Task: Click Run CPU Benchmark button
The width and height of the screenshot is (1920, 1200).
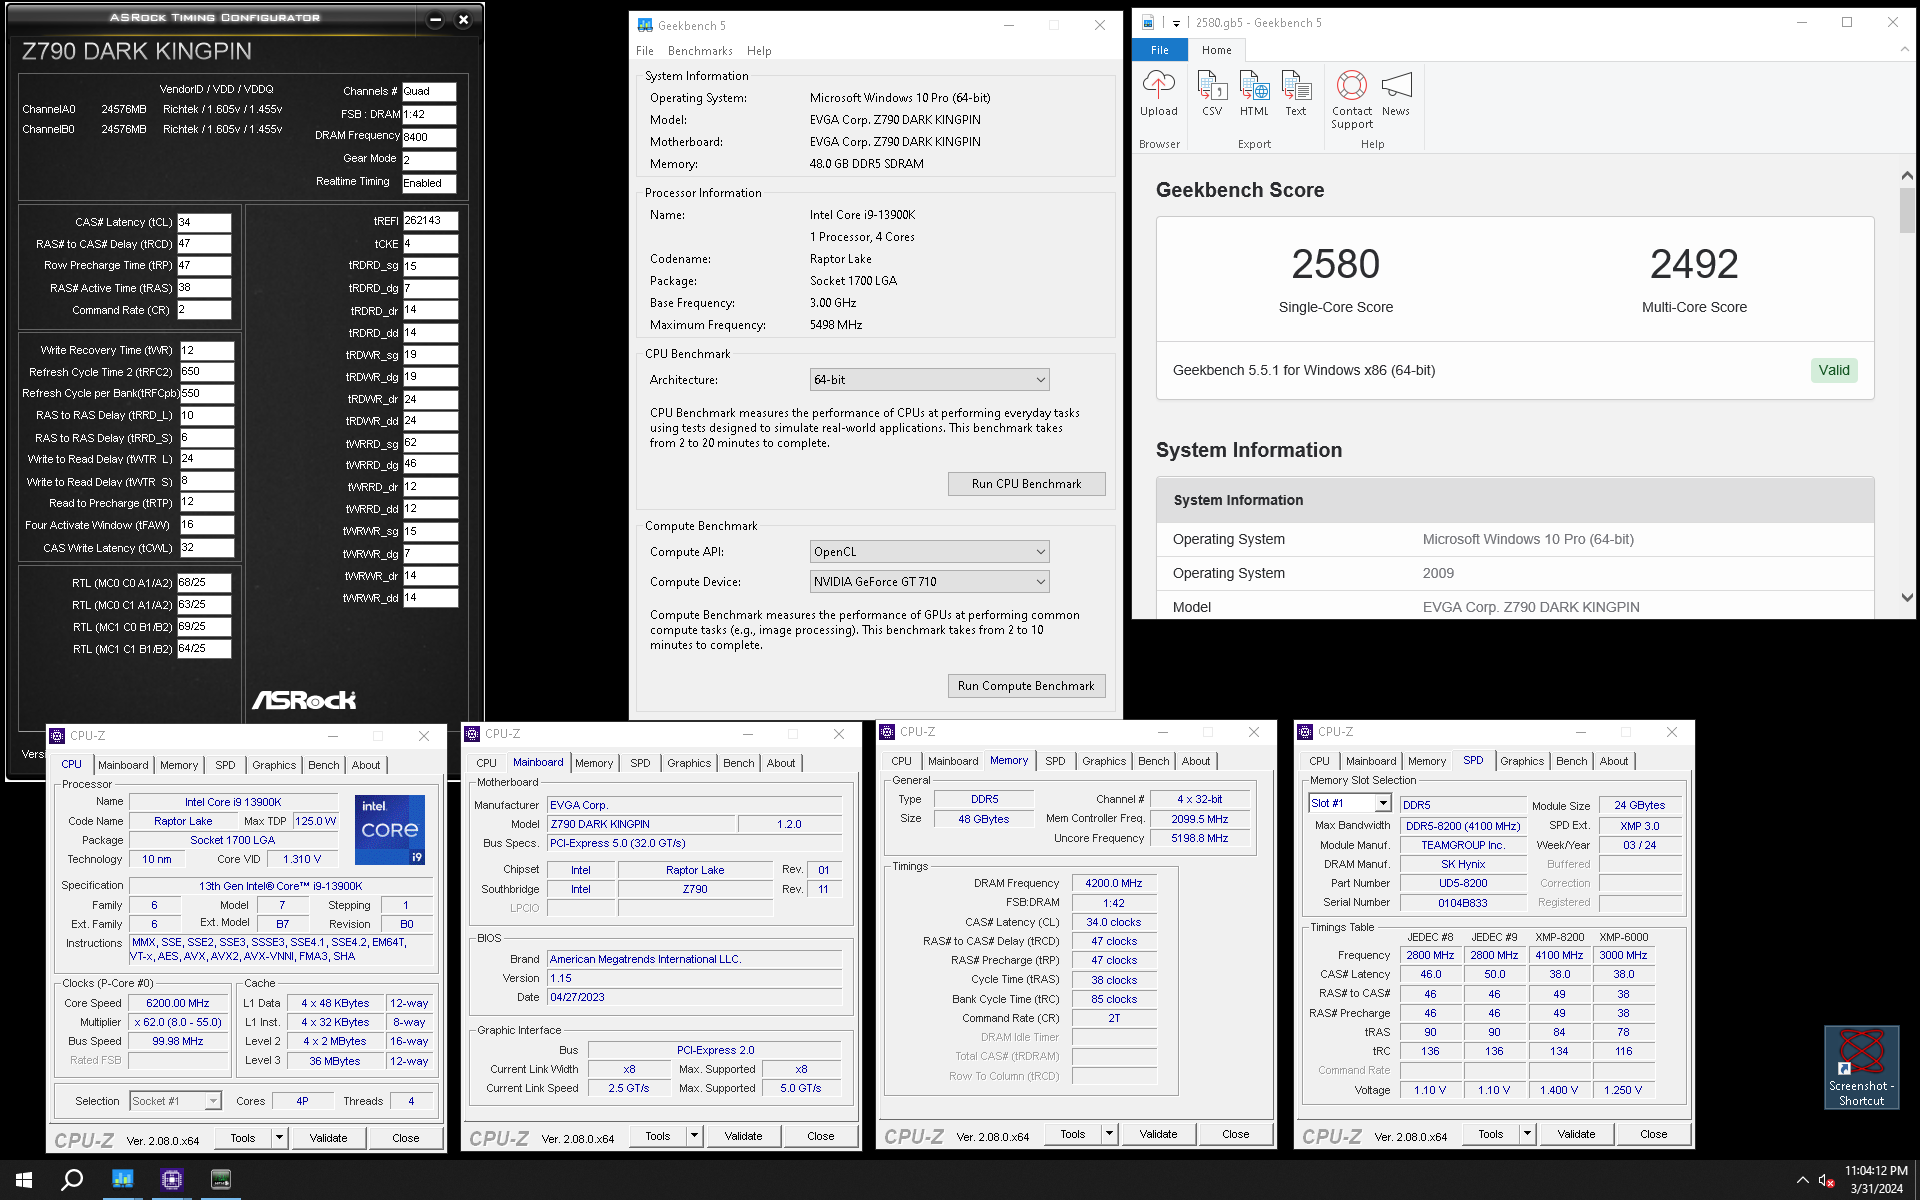Action: [1026, 484]
